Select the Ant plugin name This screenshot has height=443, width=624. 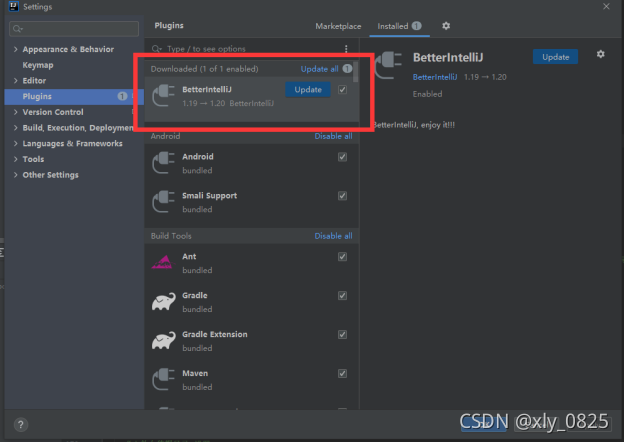click(189, 257)
